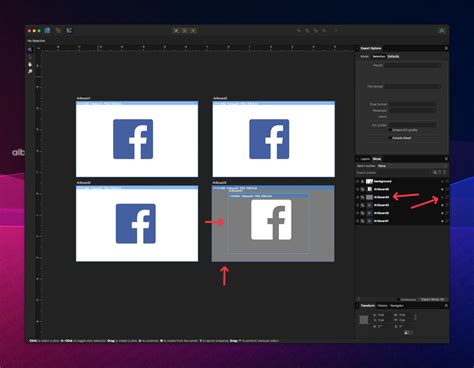Select the Artboard4 row thumbnail in Slices
474x368 pixels.
coord(370,197)
